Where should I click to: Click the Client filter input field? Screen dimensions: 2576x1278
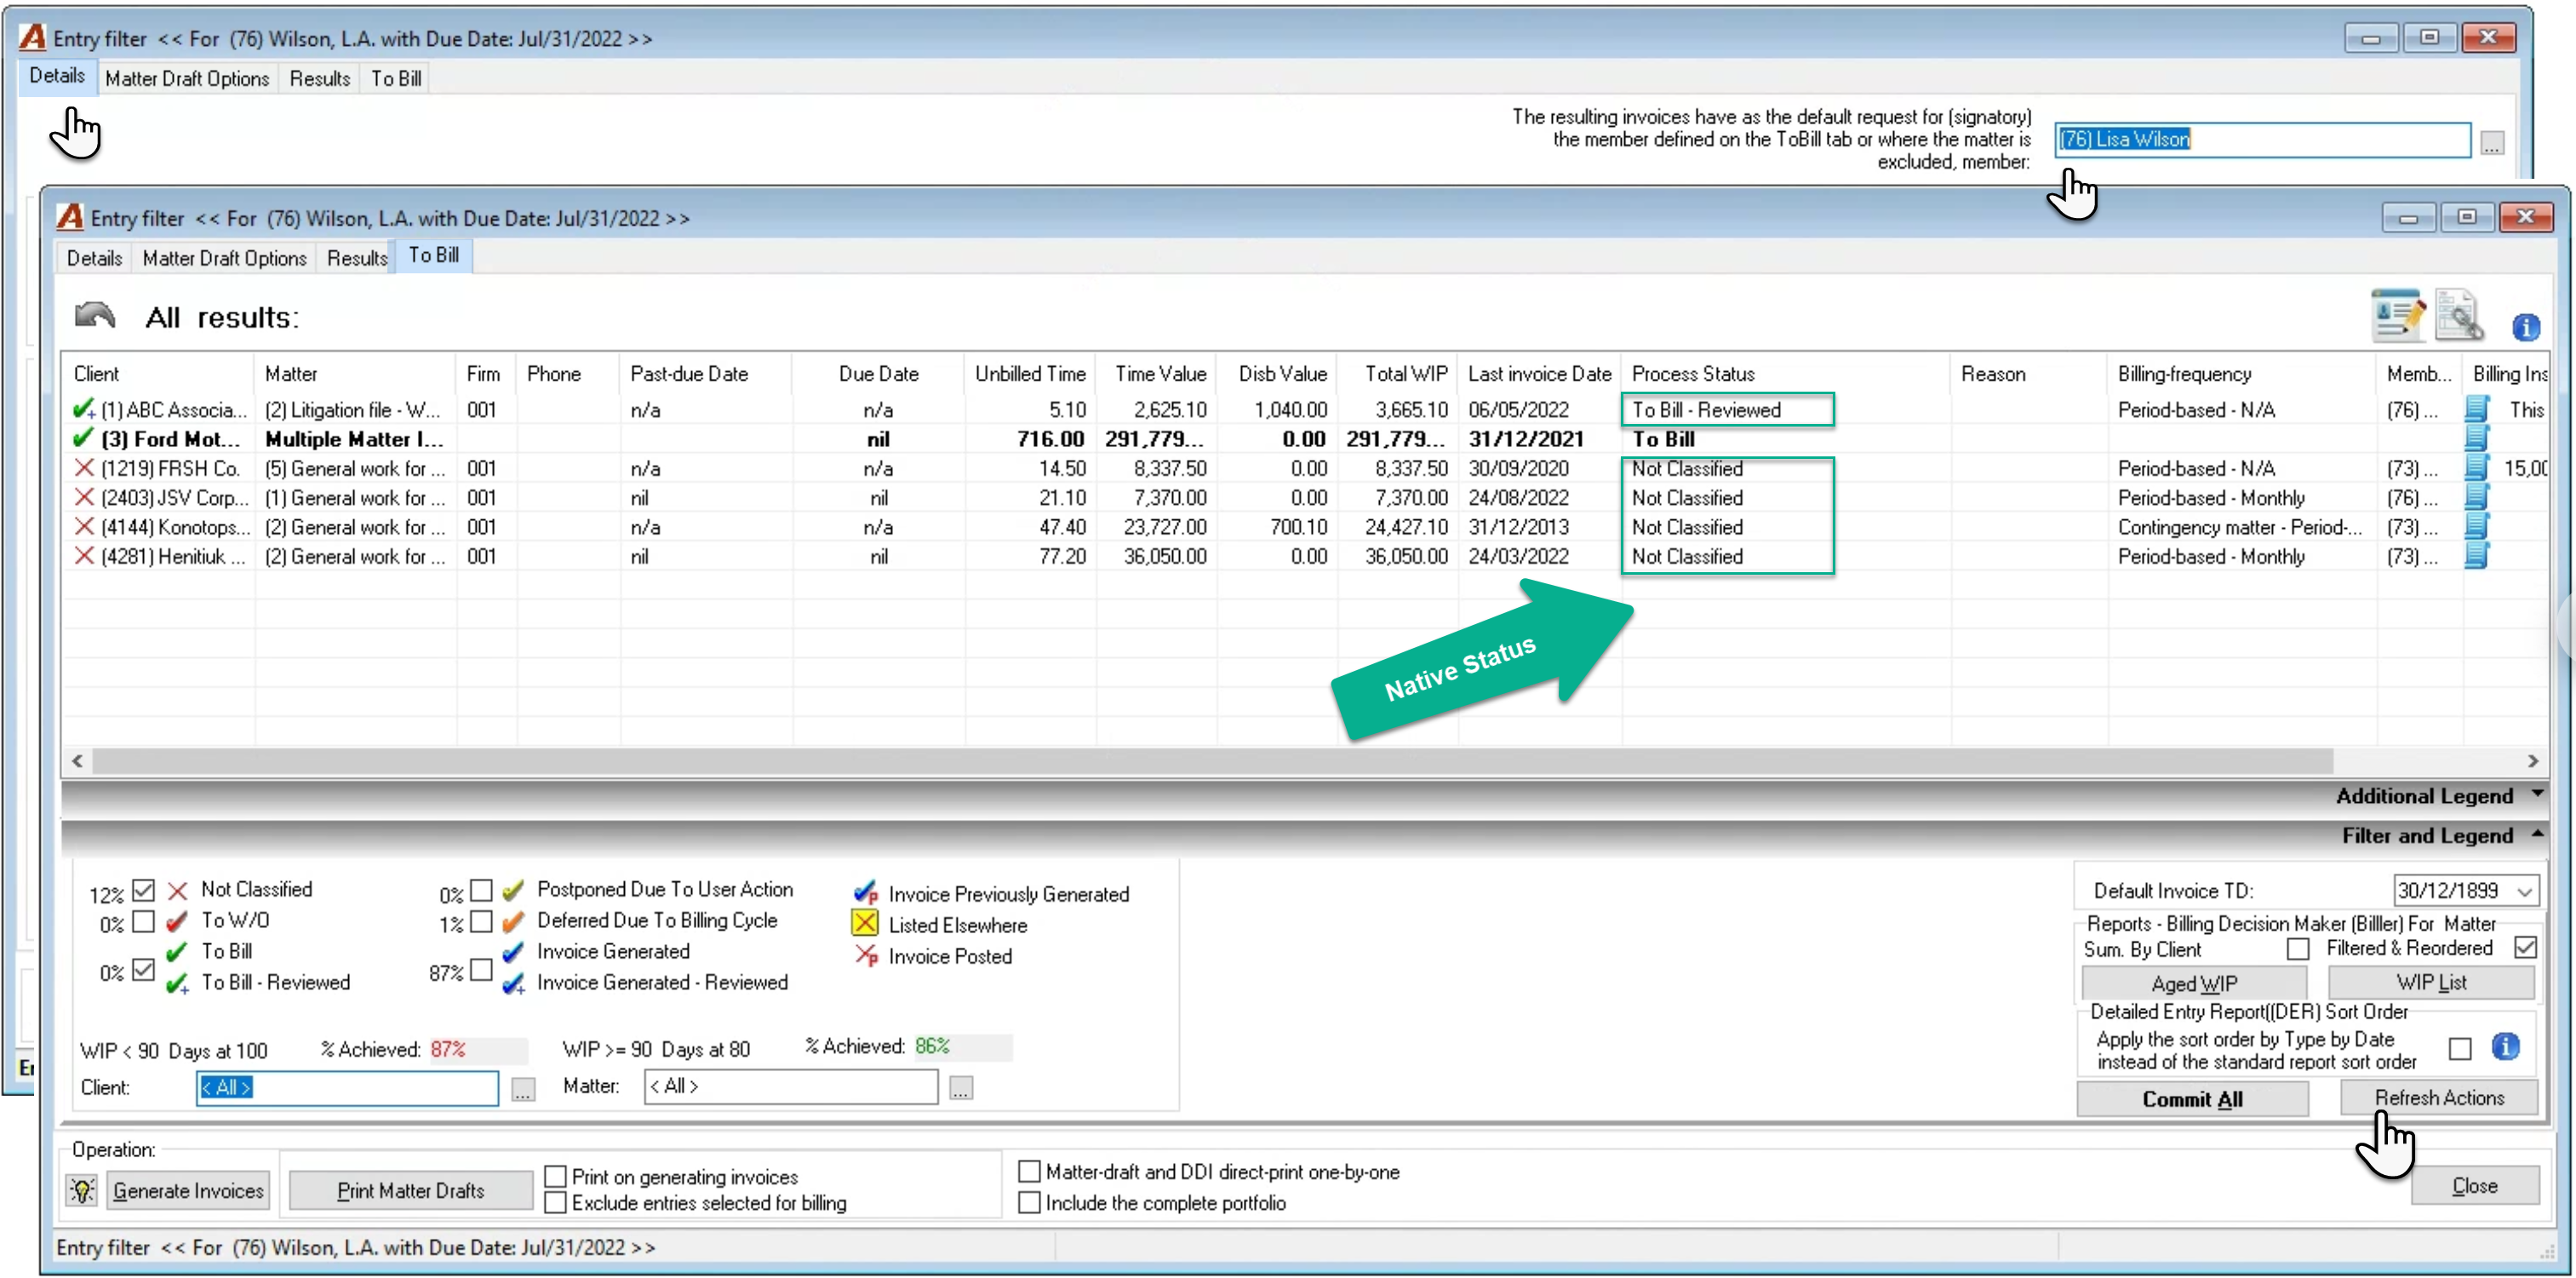click(x=347, y=1087)
